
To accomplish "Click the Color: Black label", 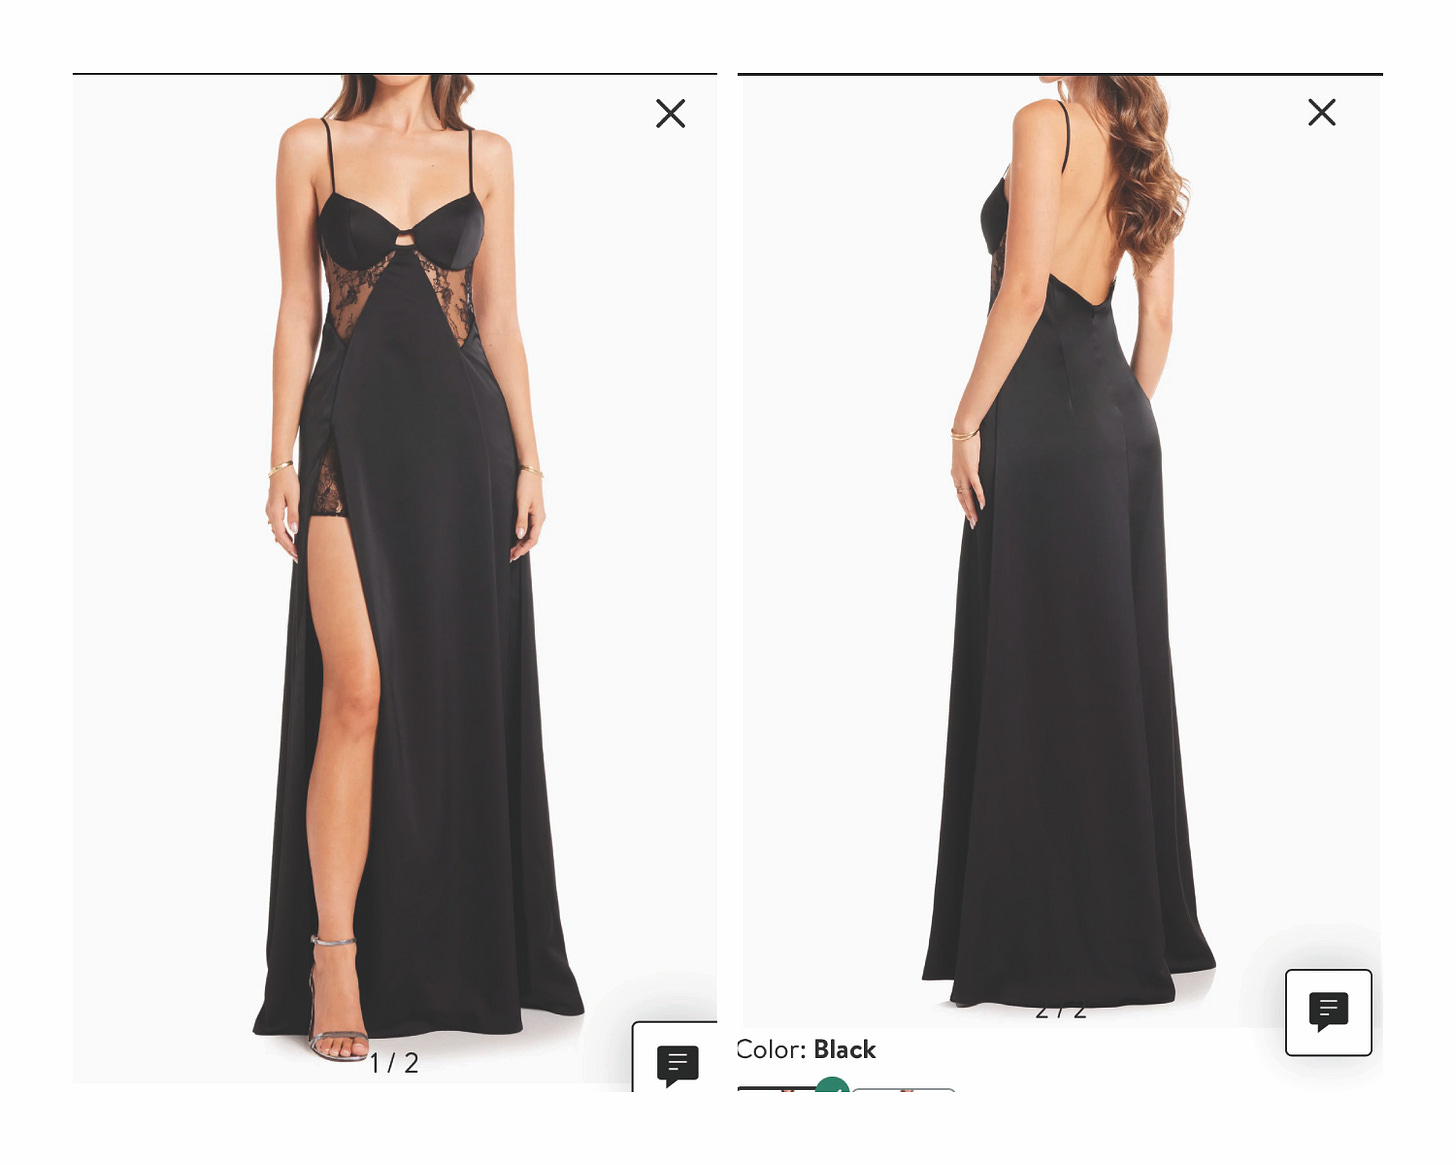I will [x=806, y=1049].
